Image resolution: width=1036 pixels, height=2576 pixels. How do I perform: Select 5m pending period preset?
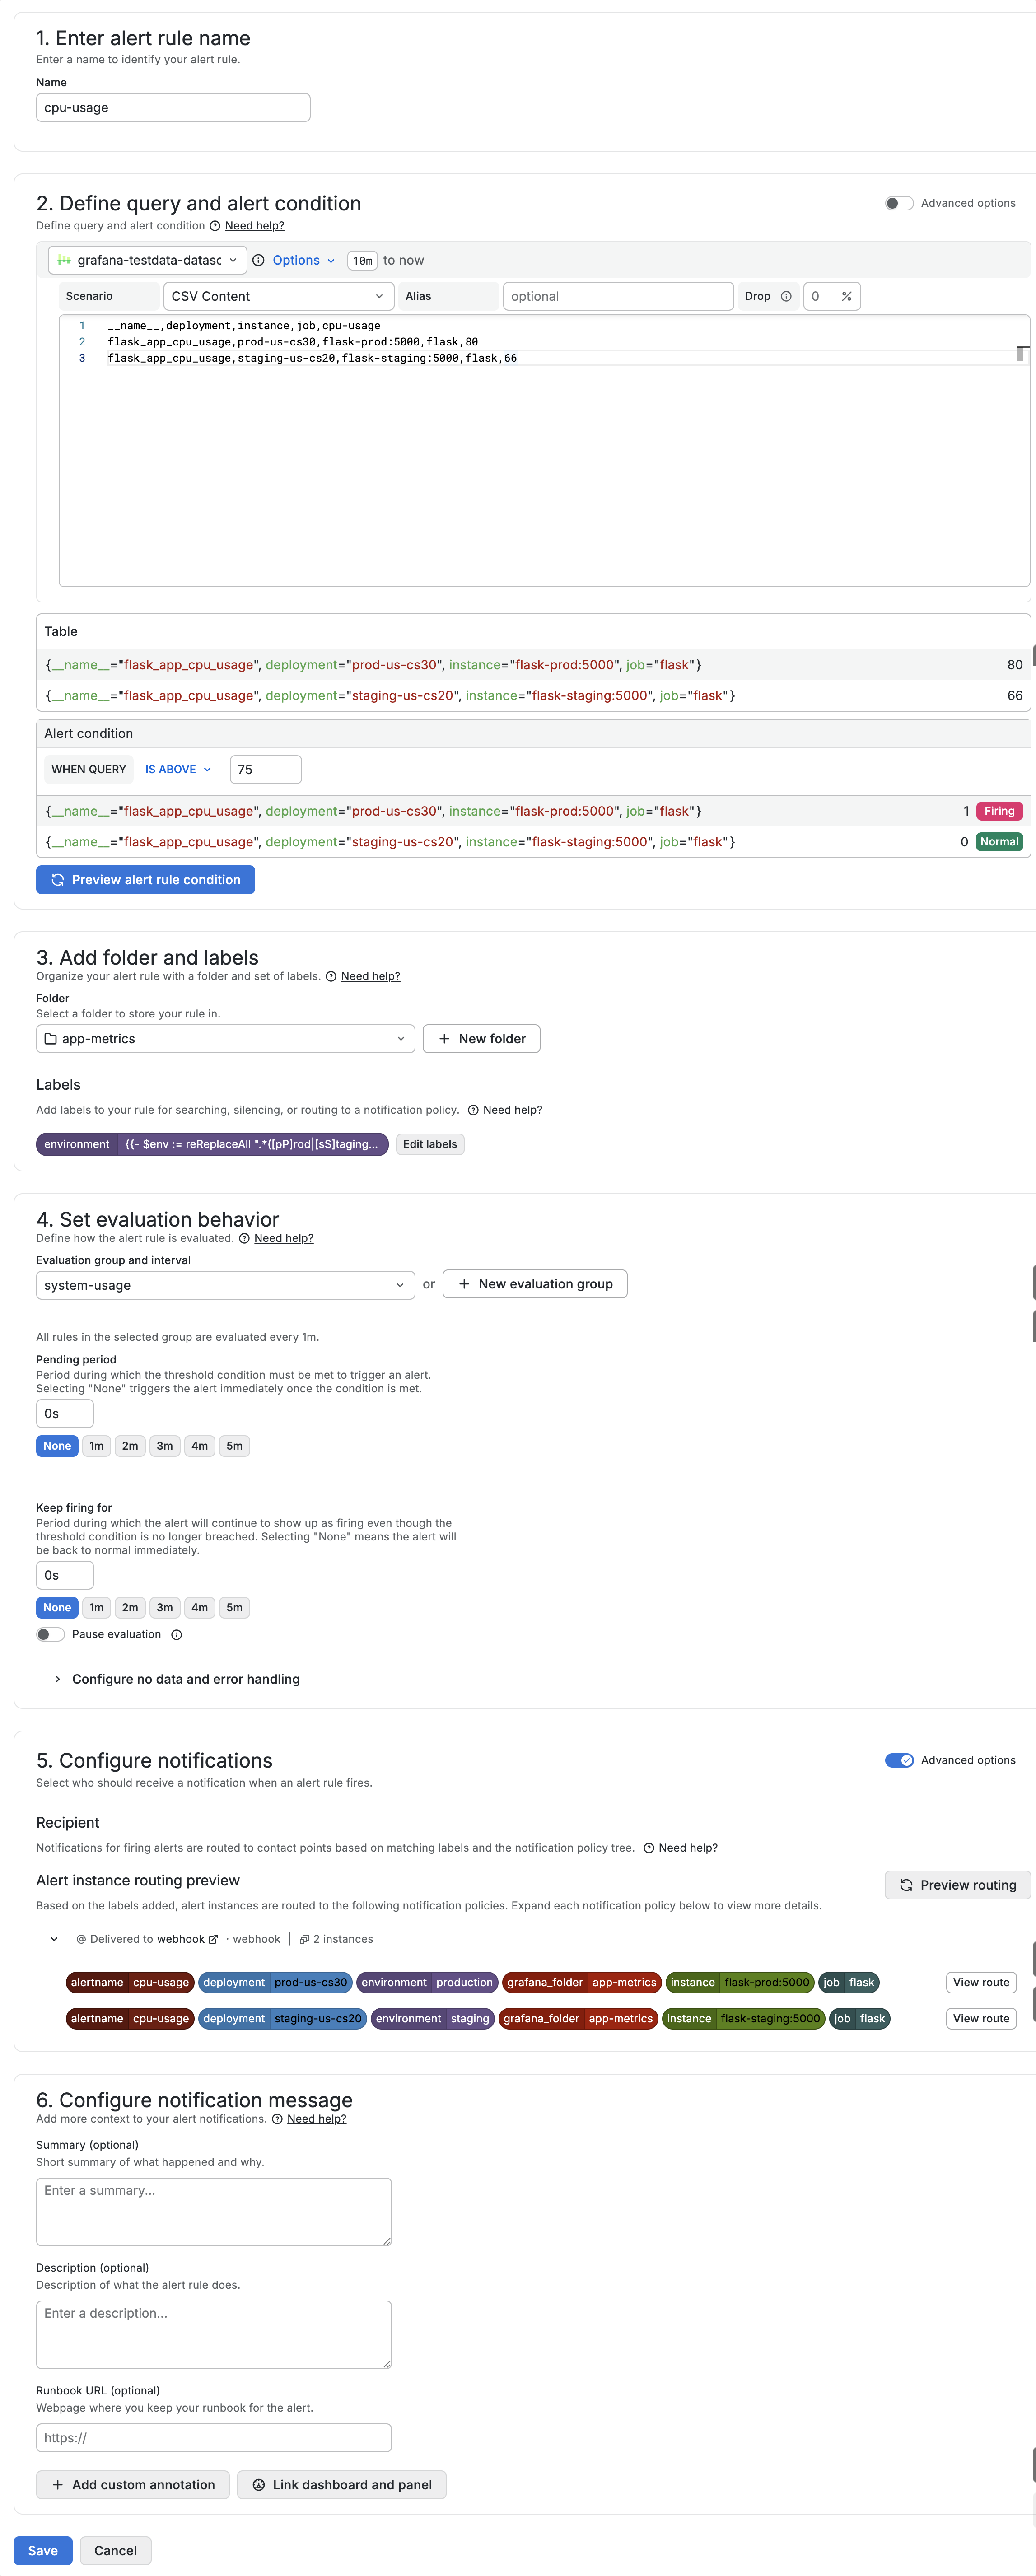tap(234, 1446)
